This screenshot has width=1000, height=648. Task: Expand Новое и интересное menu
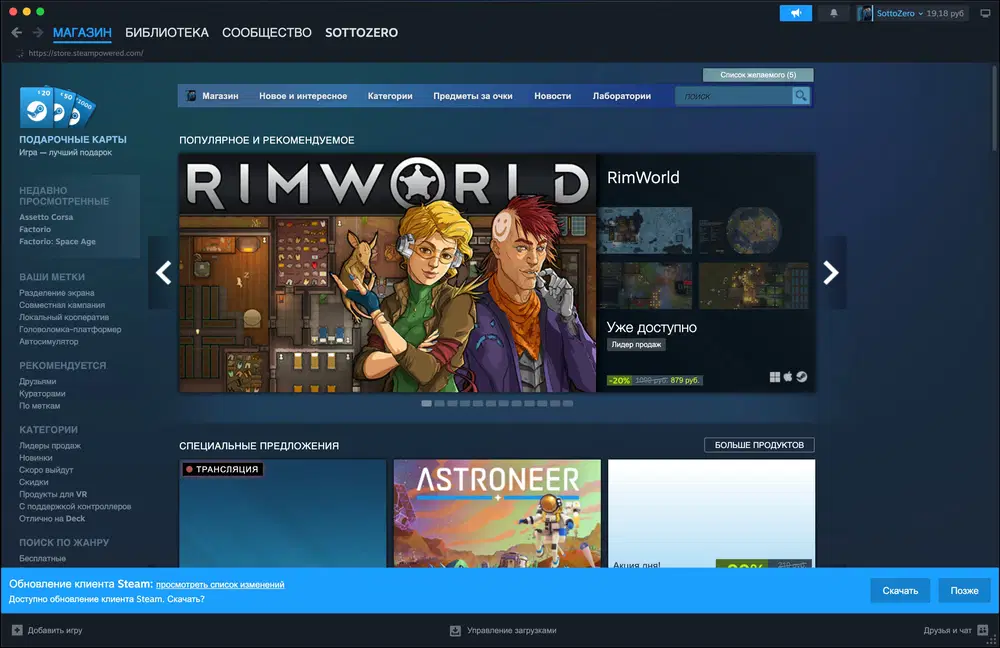(303, 96)
